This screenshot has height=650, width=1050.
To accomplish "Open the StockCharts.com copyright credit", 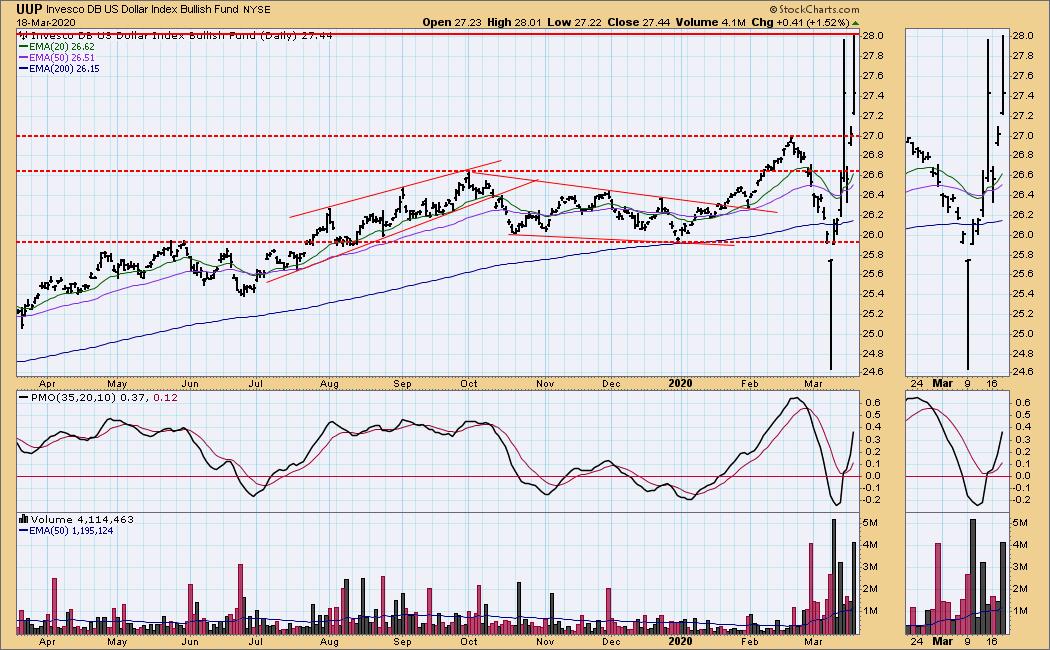I will coord(814,9).
